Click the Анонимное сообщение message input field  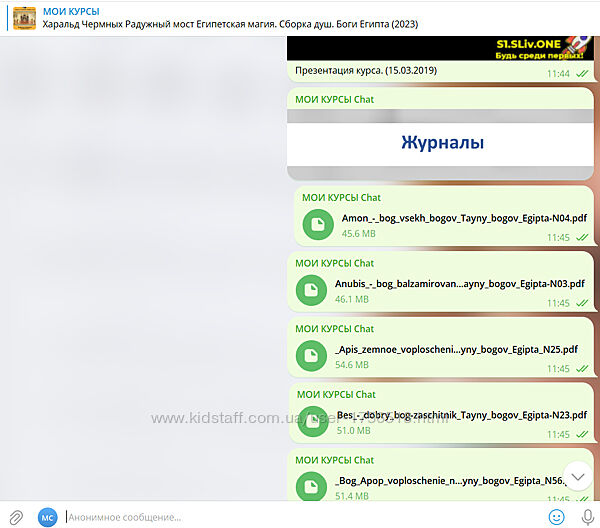coord(300,516)
